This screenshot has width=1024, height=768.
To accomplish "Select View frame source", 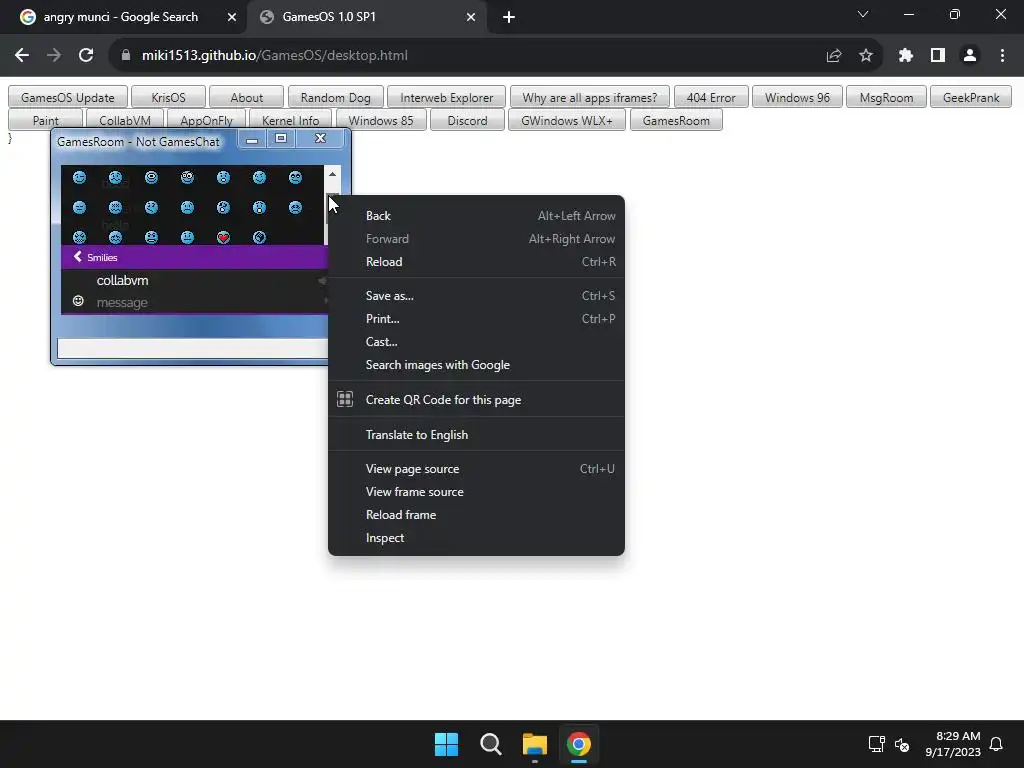I will click(x=476, y=492).
